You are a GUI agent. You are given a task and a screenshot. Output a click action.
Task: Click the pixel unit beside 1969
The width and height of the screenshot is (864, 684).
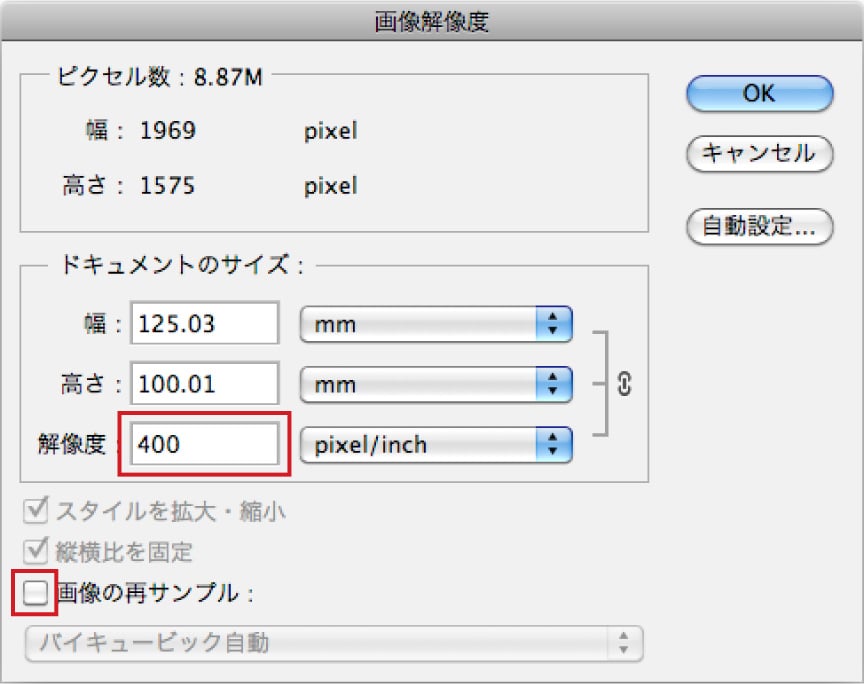[x=330, y=131]
